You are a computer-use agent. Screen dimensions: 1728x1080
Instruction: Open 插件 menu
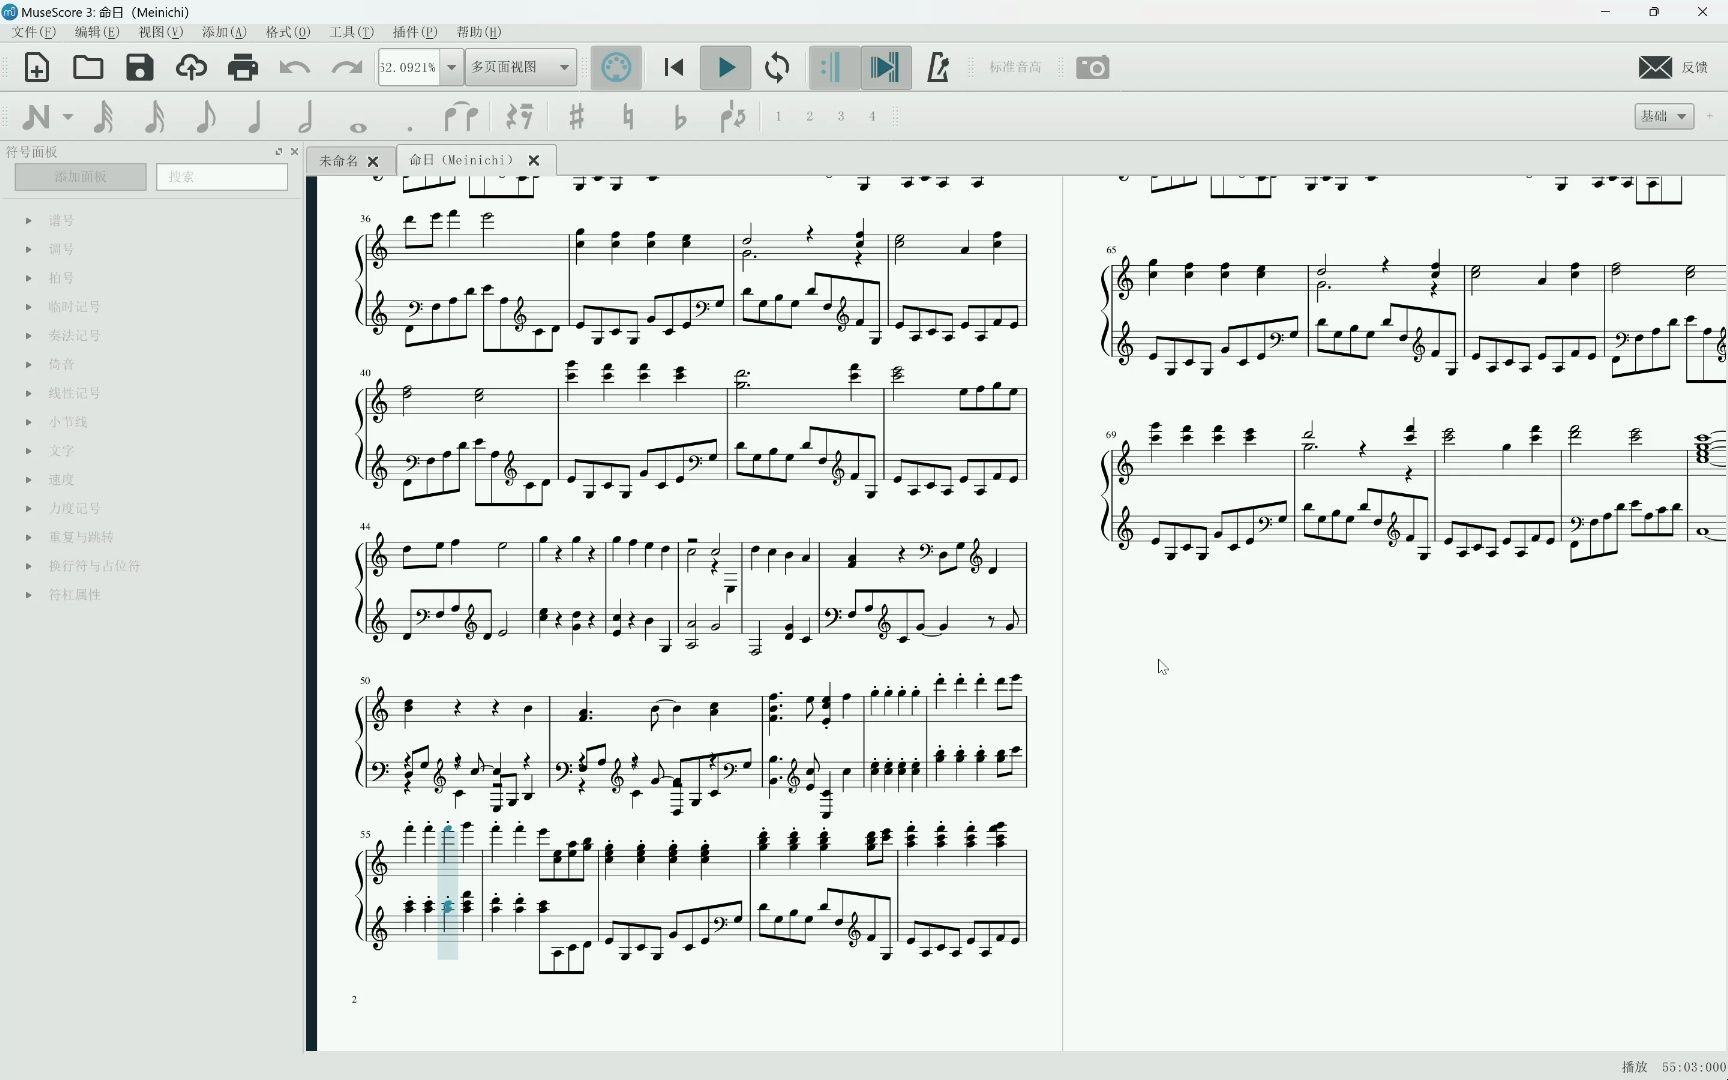(x=415, y=32)
